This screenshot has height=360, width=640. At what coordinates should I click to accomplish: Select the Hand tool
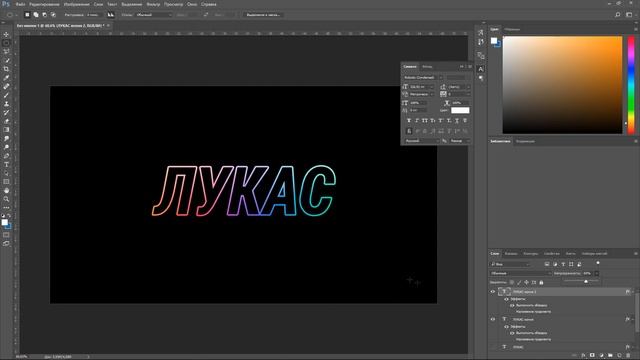click(6, 191)
